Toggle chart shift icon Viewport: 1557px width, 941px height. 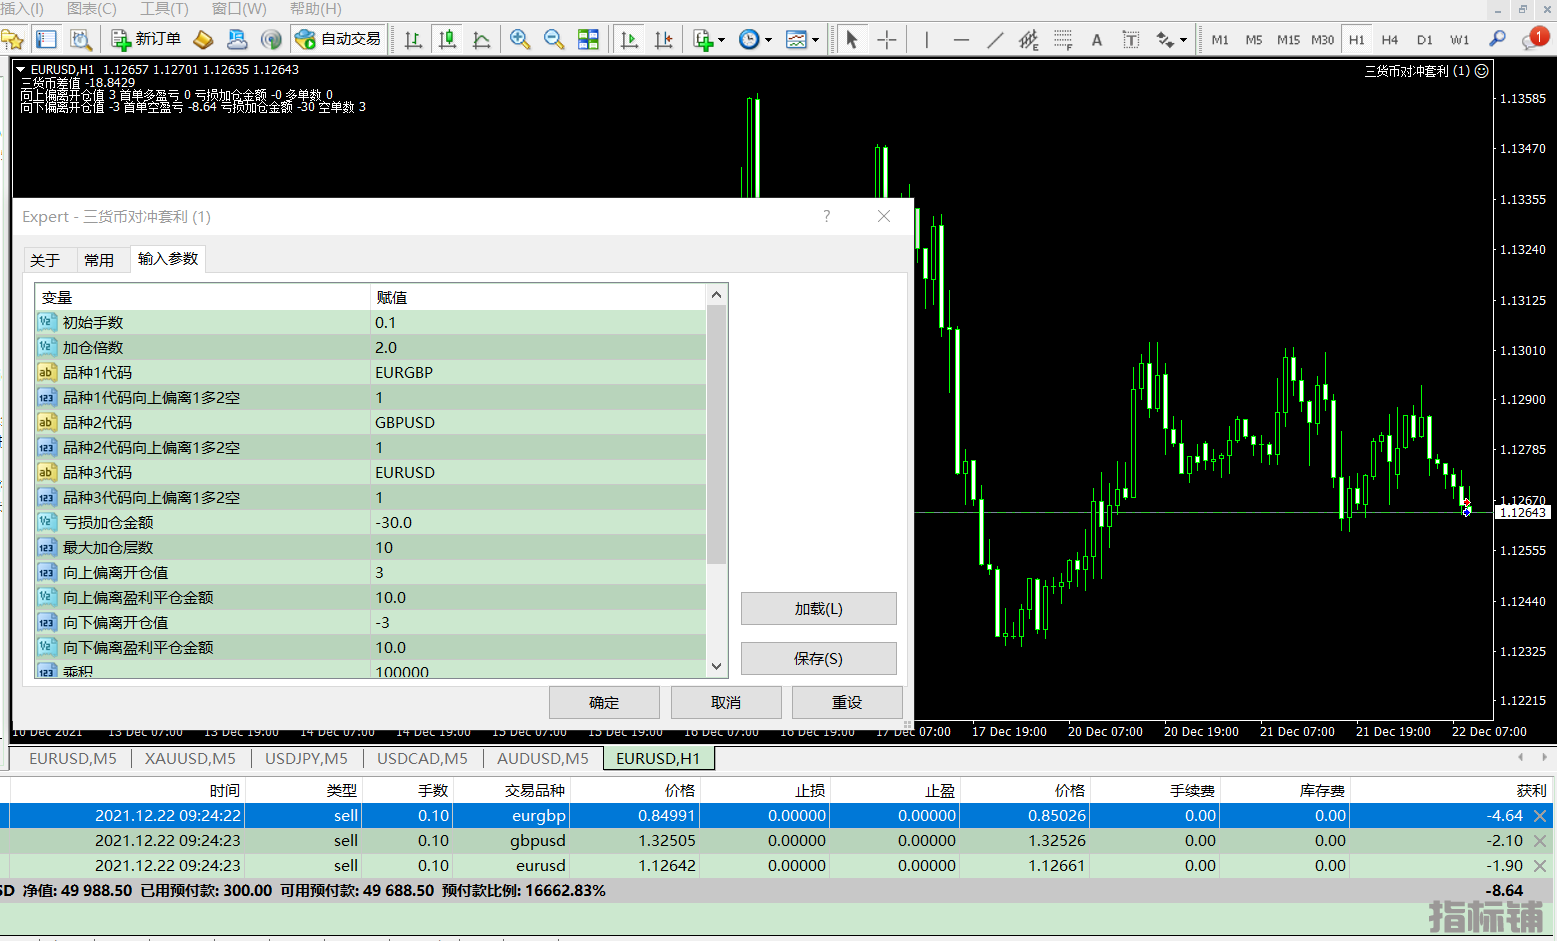click(663, 39)
